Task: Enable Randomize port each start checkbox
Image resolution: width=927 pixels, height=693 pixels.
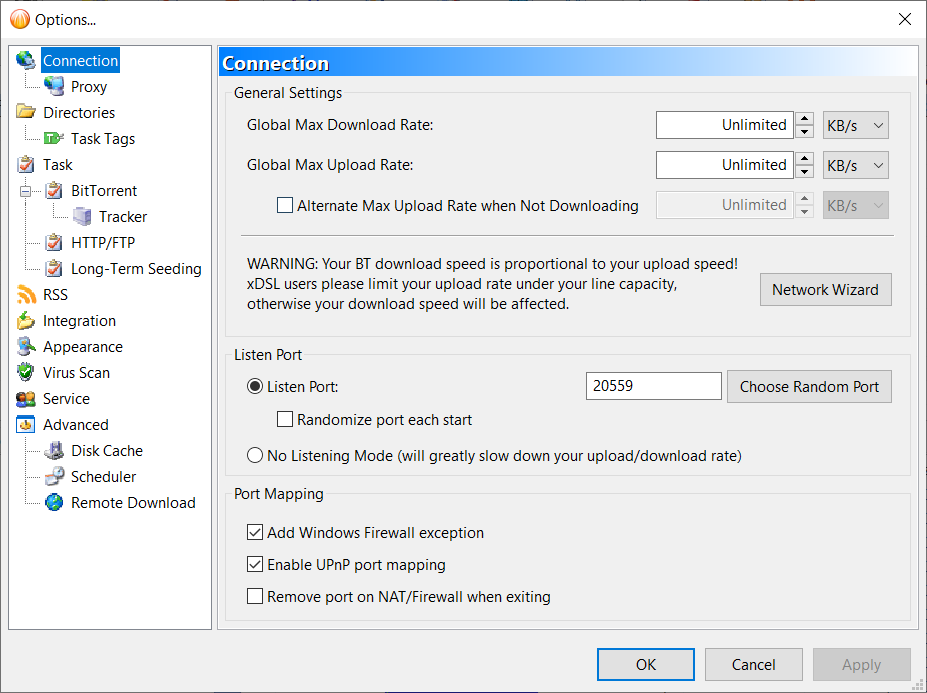Action: [x=285, y=420]
